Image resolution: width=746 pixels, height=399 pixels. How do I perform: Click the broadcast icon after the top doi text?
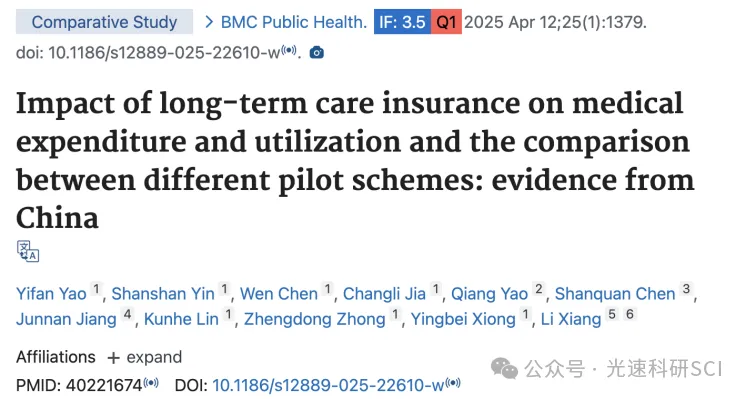[288, 50]
